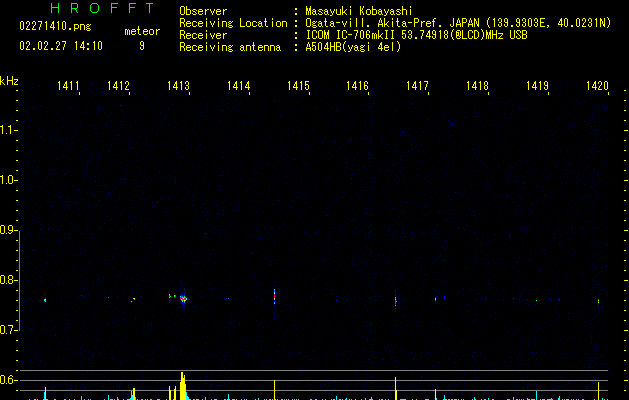
Task: Click the echo near 1420 at the right edge
Action: (599, 302)
